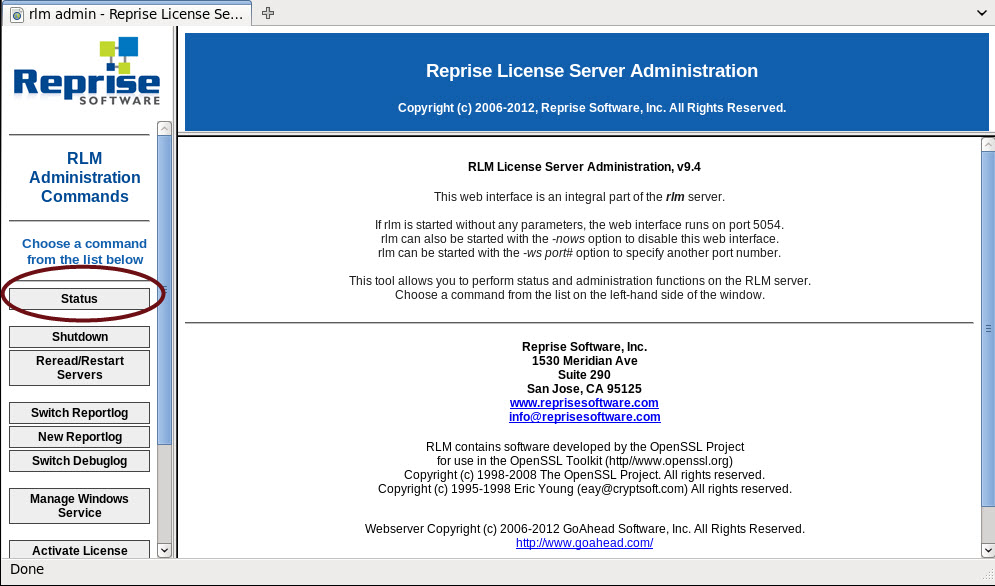Click the Shutdown command button

click(x=80, y=337)
